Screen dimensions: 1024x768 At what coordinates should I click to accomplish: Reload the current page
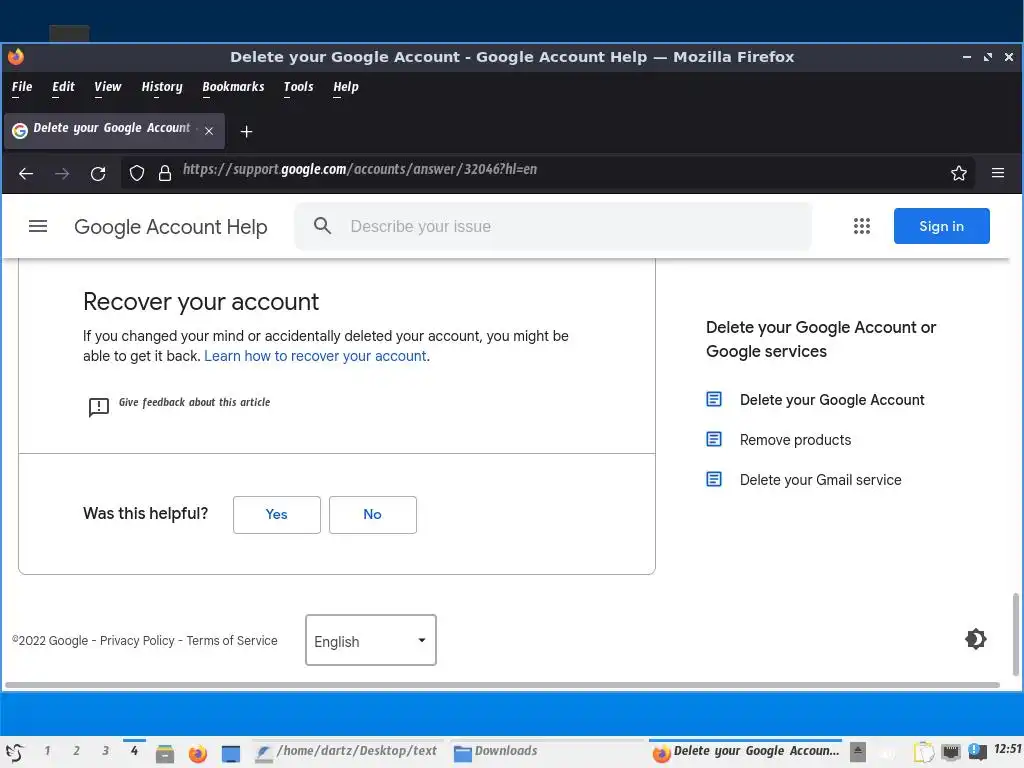click(x=98, y=173)
